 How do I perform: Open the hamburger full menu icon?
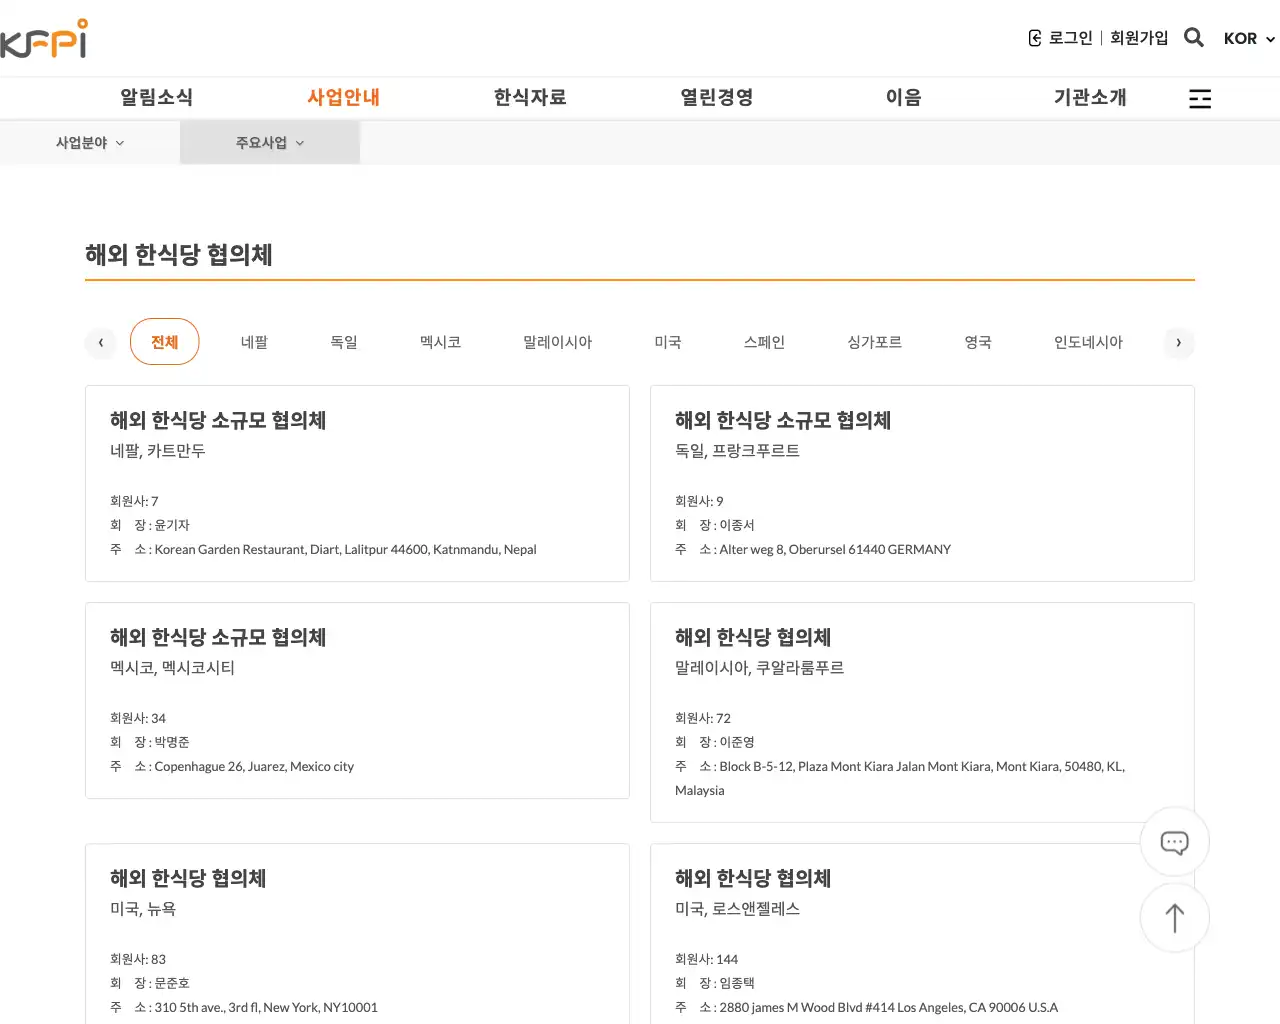[x=1199, y=98]
